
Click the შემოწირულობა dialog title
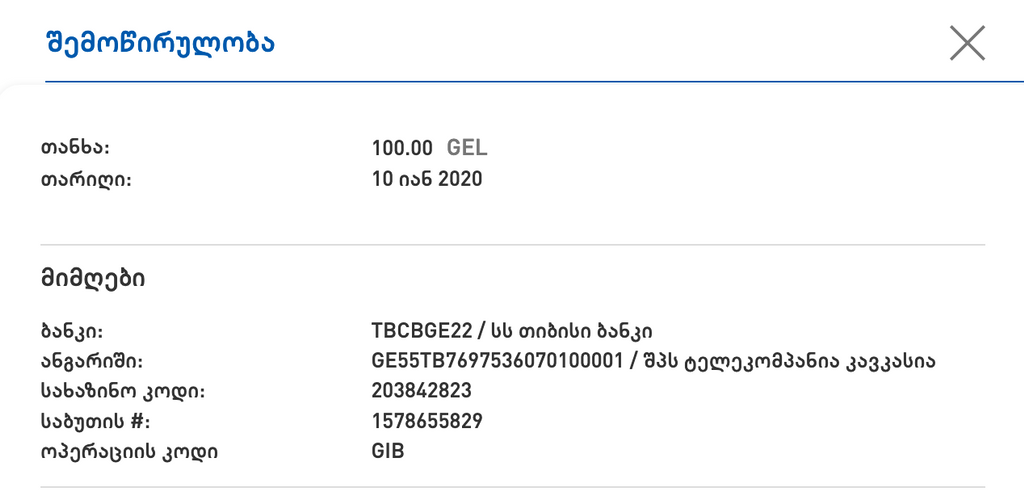(x=160, y=43)
